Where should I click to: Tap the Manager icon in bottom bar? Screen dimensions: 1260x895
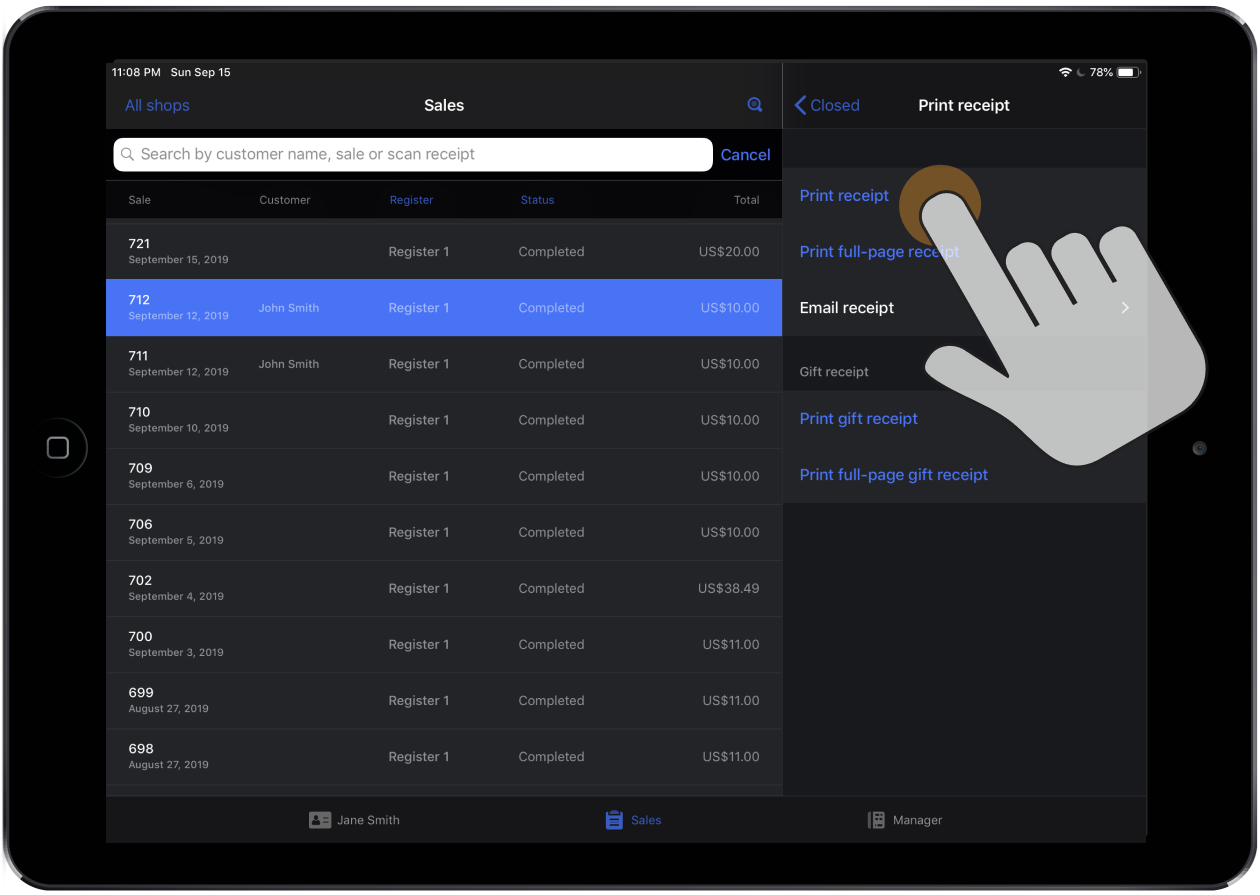point(876,820)
